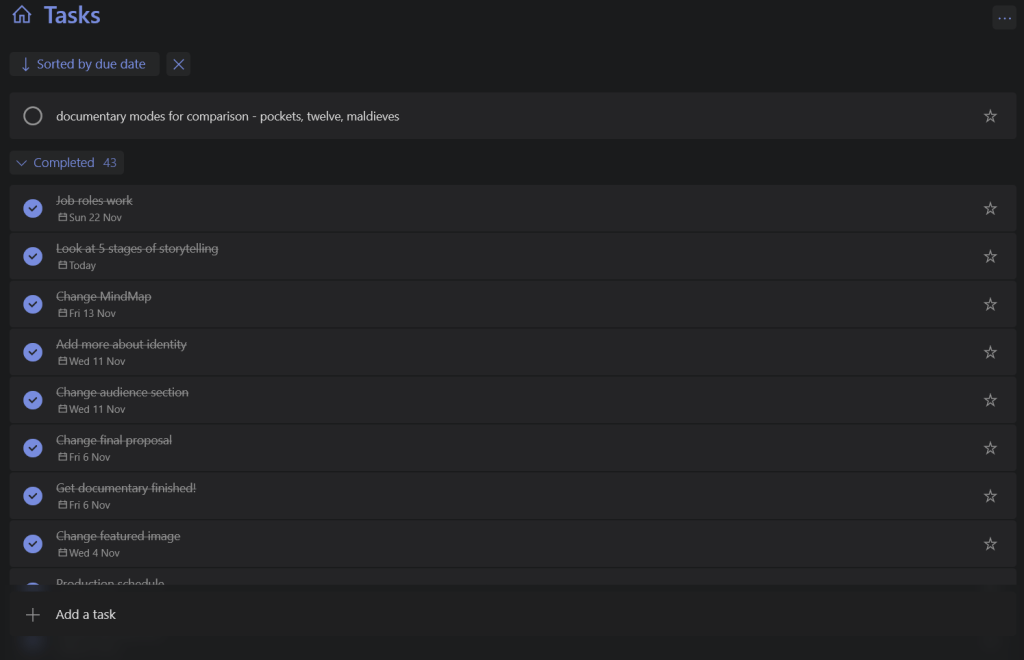Click the plus icon to add a task
1024x660 pixels.
click(x=33, y=614)
